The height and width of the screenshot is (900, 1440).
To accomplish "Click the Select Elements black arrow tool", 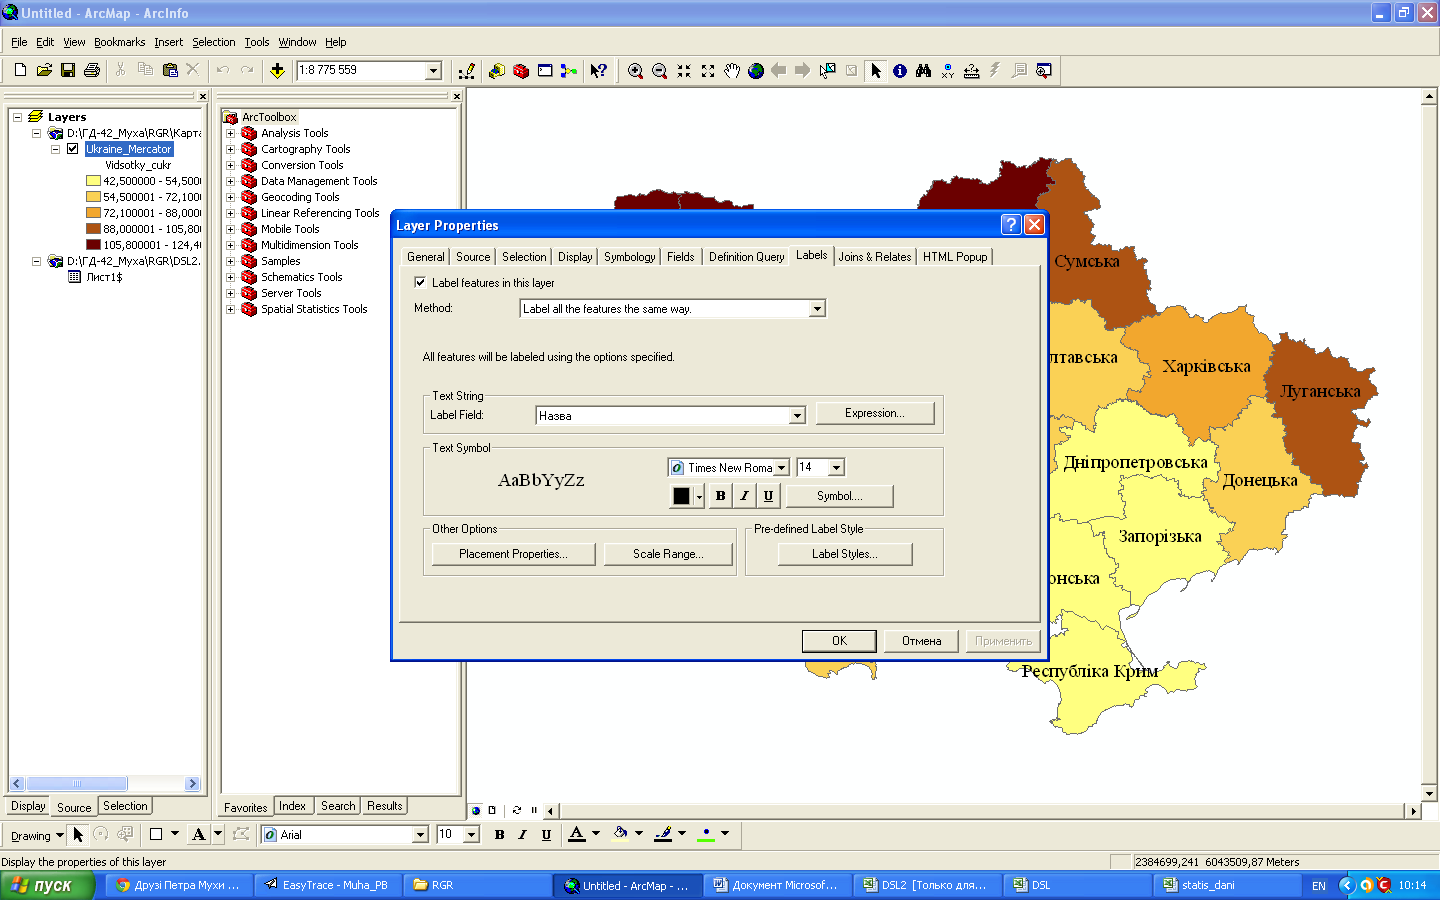I will [876, 70].
